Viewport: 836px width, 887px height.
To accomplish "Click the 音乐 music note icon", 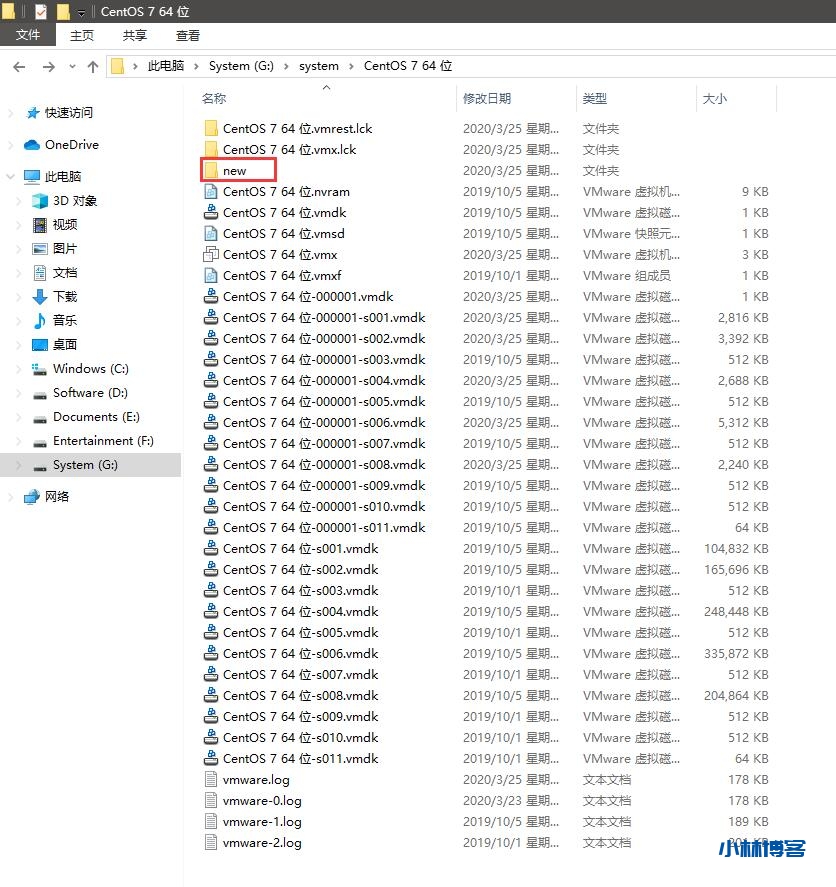I will 40,321.
